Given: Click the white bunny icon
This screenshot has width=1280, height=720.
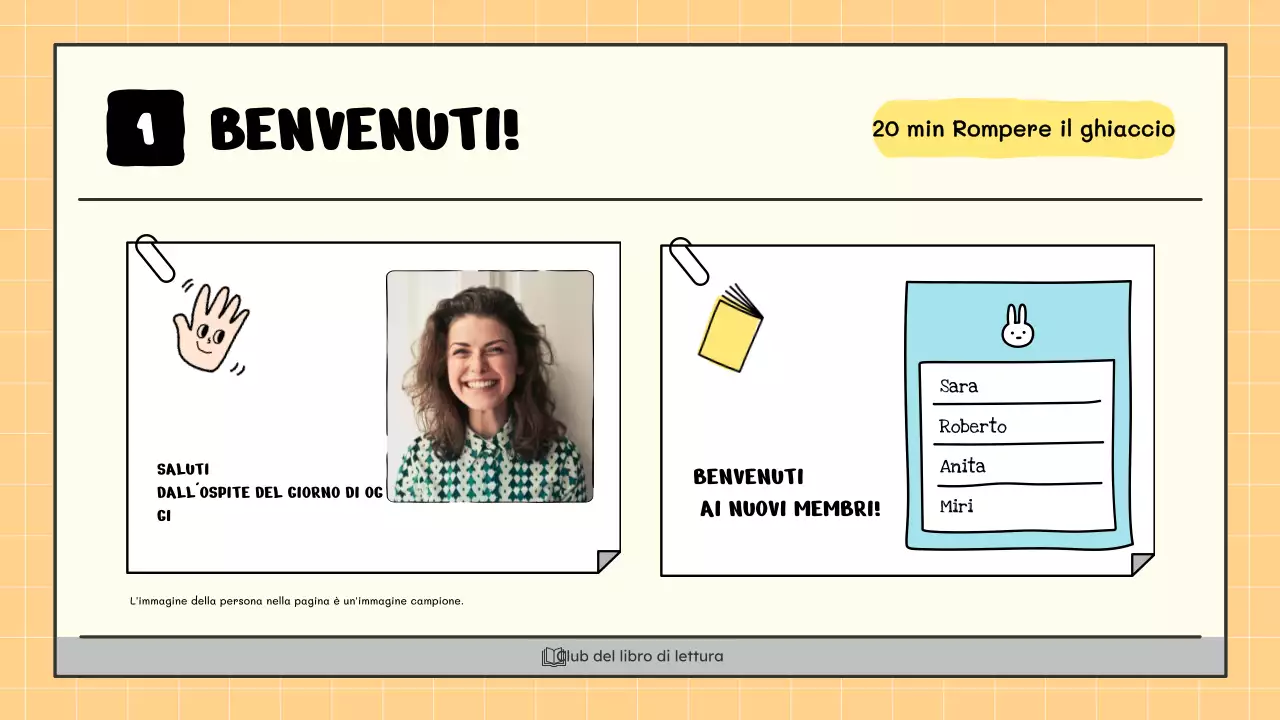Looking at the screenshot, I should pyautogui.click(x=1017, y=326).
